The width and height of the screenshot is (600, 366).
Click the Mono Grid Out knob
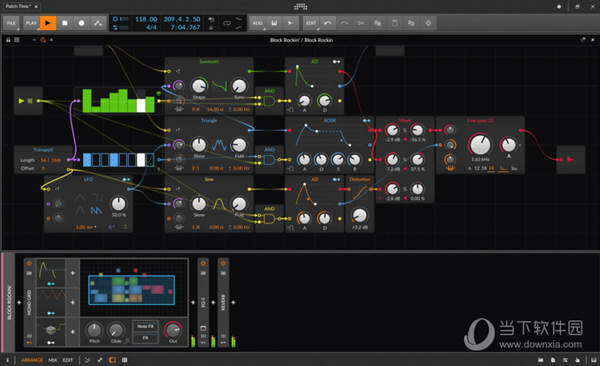point(173,330)
